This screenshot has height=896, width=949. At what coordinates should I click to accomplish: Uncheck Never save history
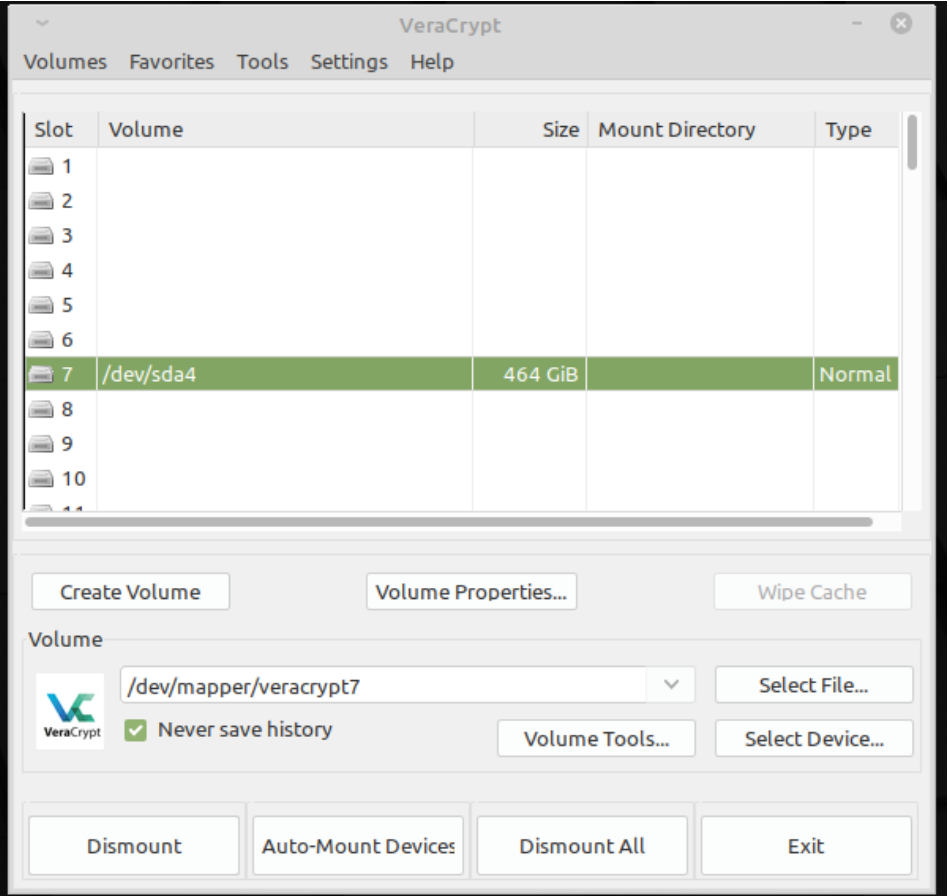point(136,730)
